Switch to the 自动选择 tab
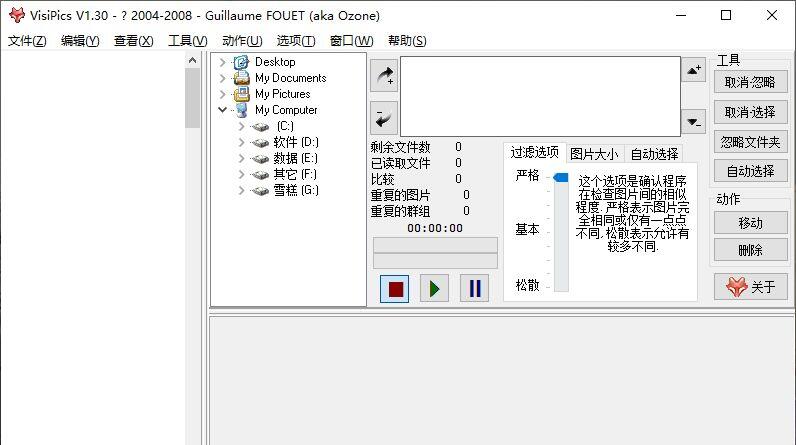The height and width of the screenshot is (445, 796). point(654,154)
